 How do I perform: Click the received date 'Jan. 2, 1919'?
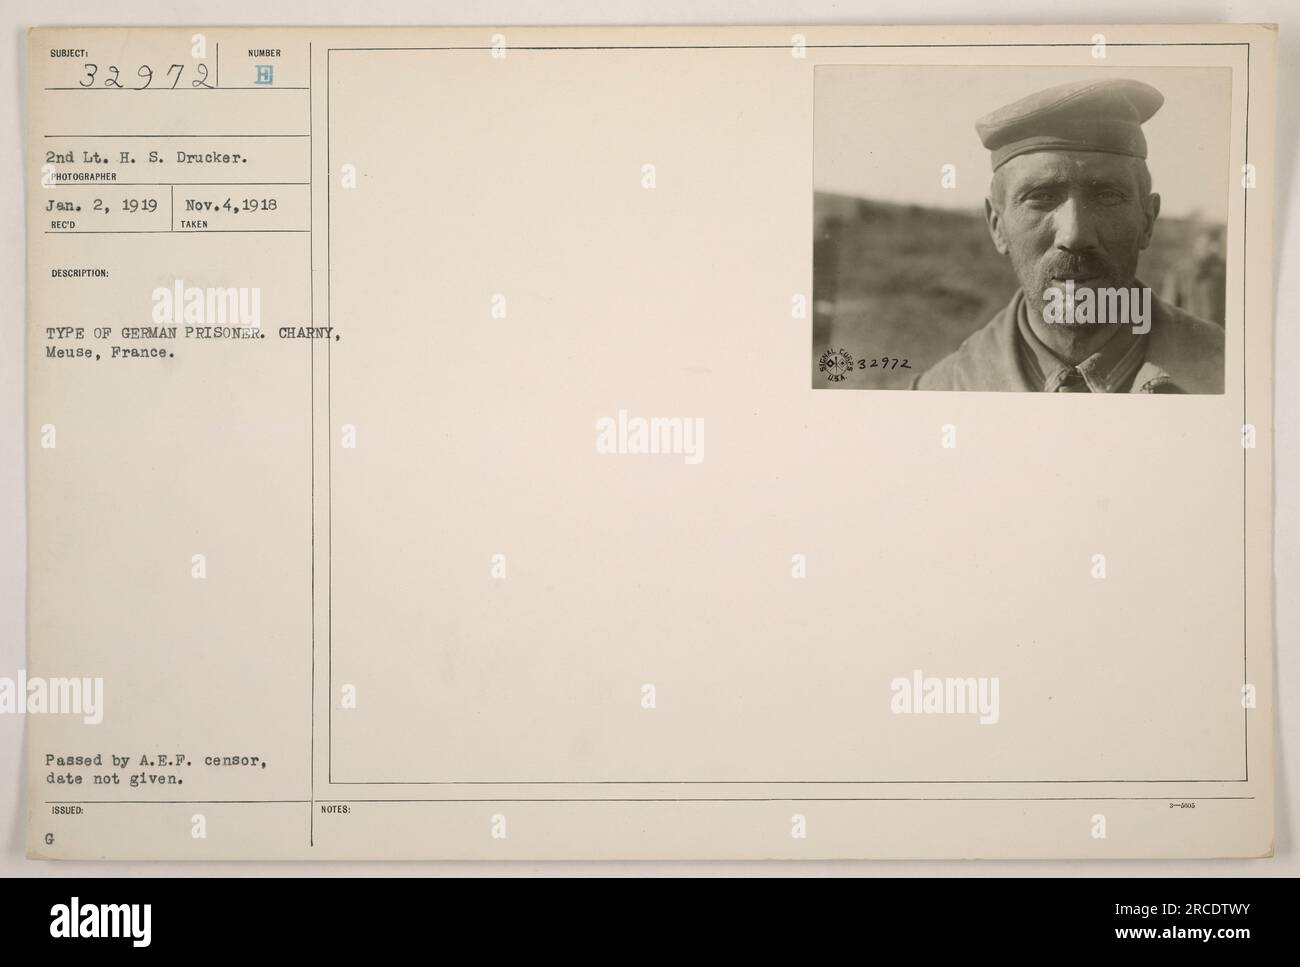click(101, 206)
